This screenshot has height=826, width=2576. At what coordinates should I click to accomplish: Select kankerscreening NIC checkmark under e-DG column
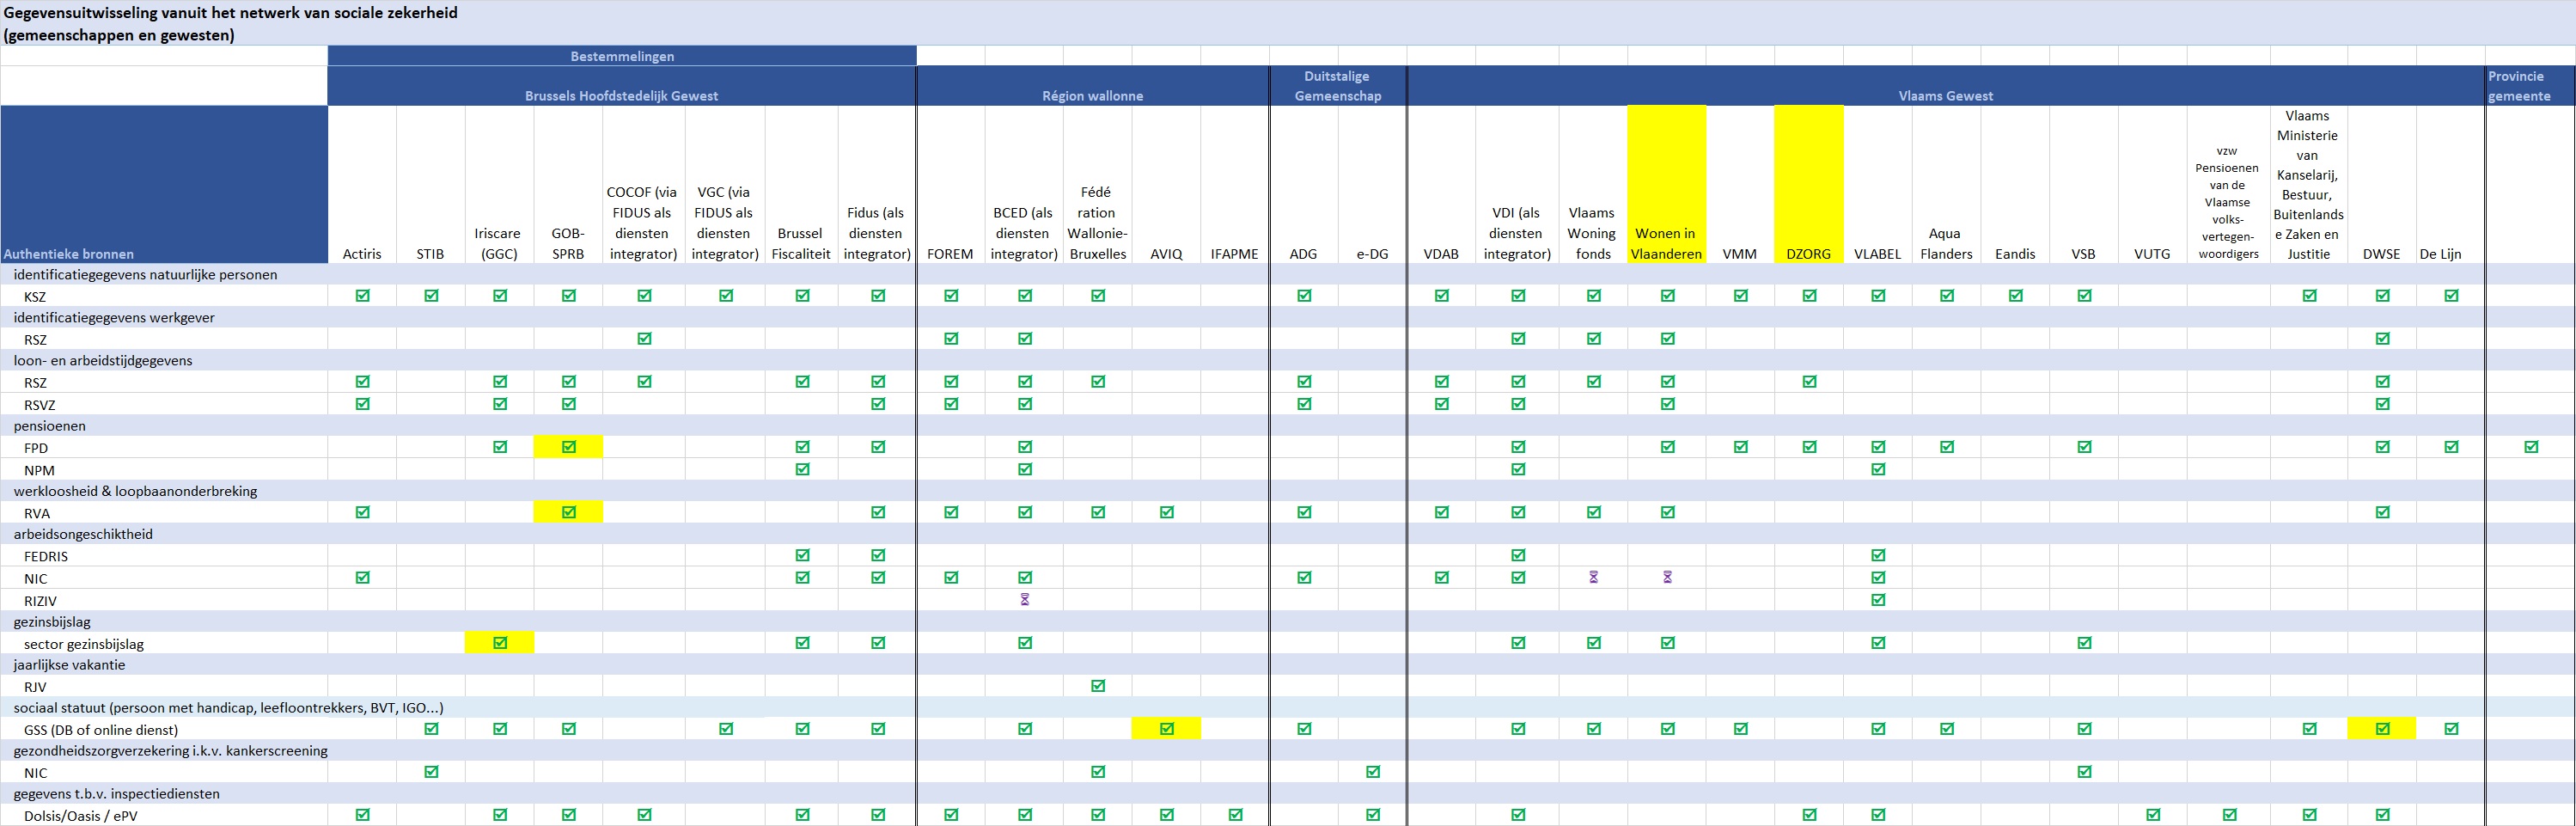click(x=1372, y=772)
